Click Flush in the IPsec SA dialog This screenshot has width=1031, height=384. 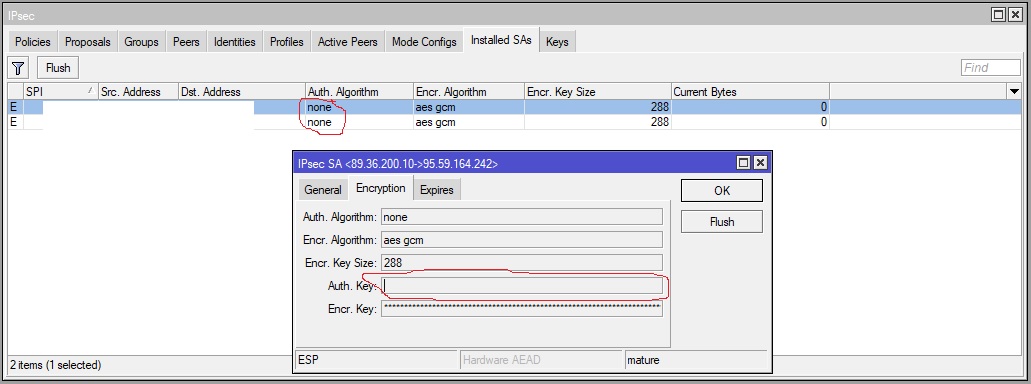point(722,222)
